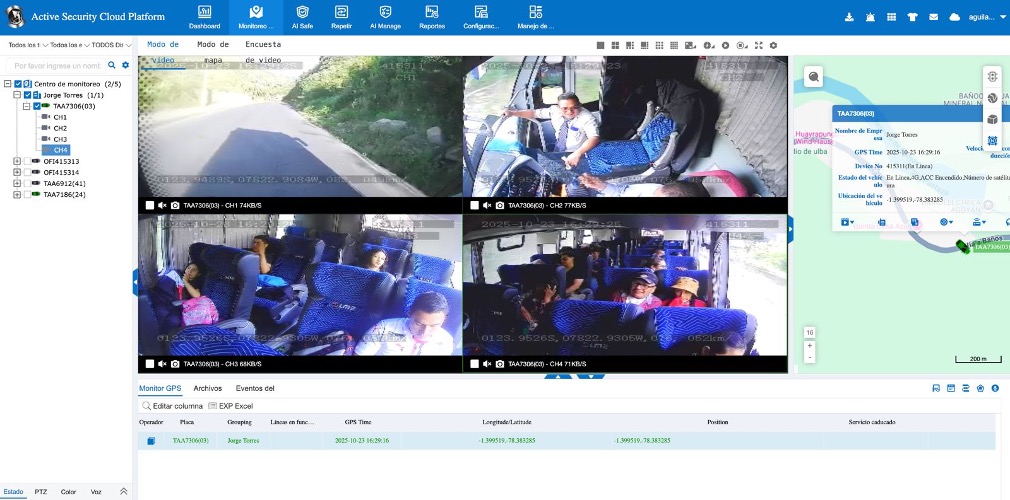Click the vehicle name search field
The height and width of the screenshot is (500, 1010).
pos(56,66)
